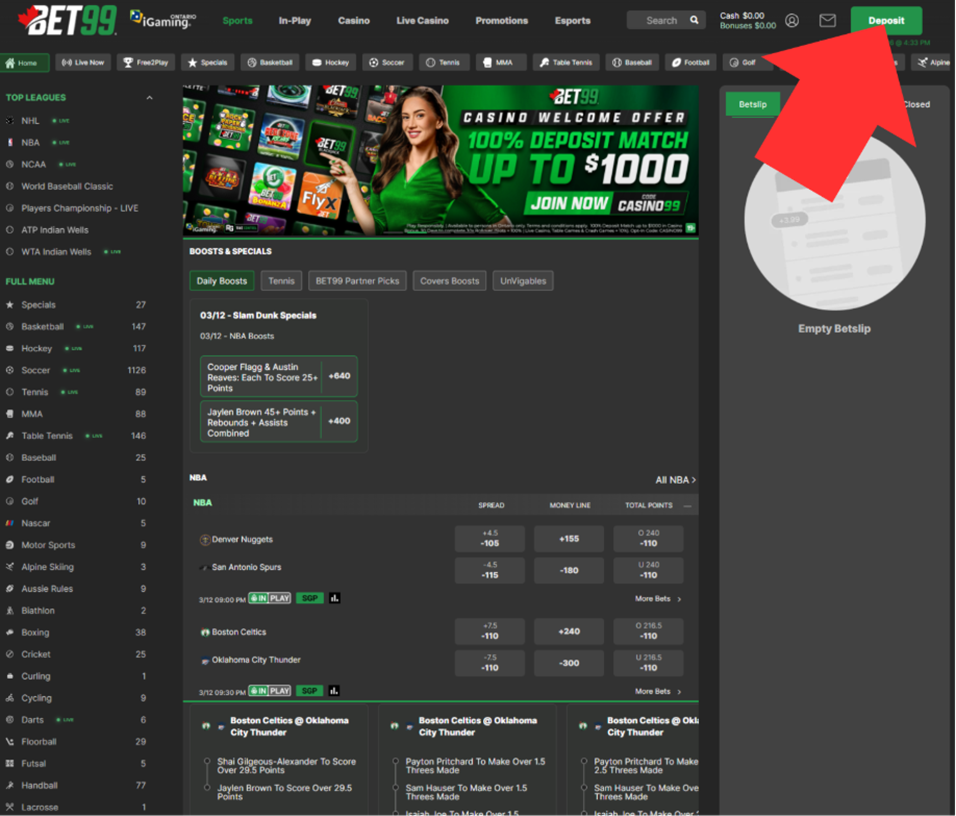Collapse the NBA odds table
This screenshot has height=816, width=956.
click(687, 506)
